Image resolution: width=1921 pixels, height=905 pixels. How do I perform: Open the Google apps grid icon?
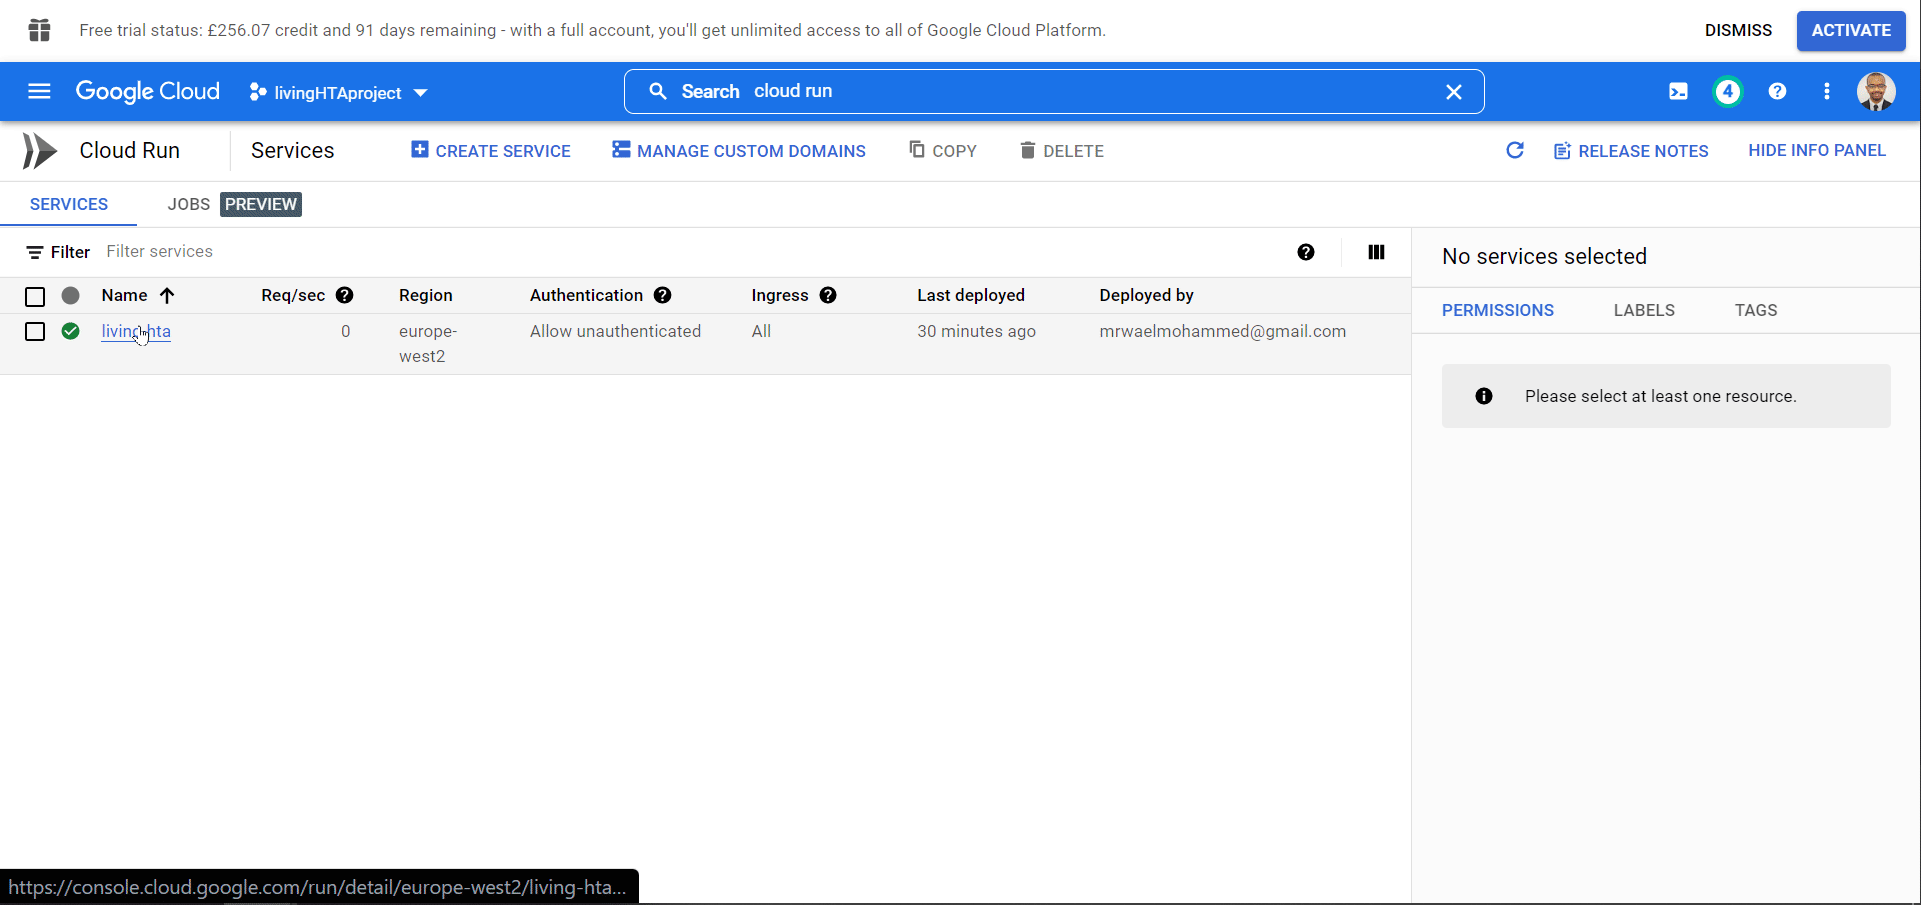[39, 30]
